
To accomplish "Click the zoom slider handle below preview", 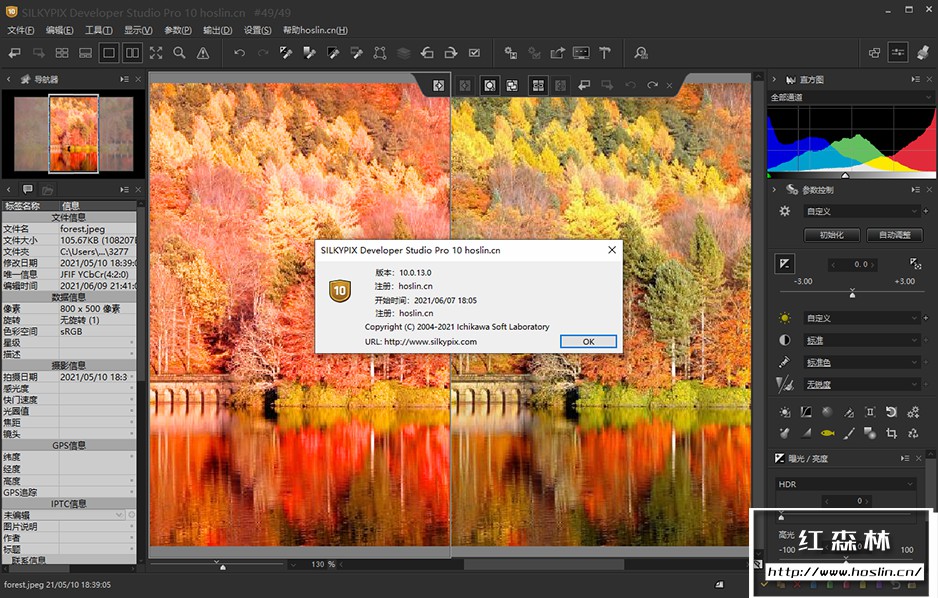I will point(223,567).
